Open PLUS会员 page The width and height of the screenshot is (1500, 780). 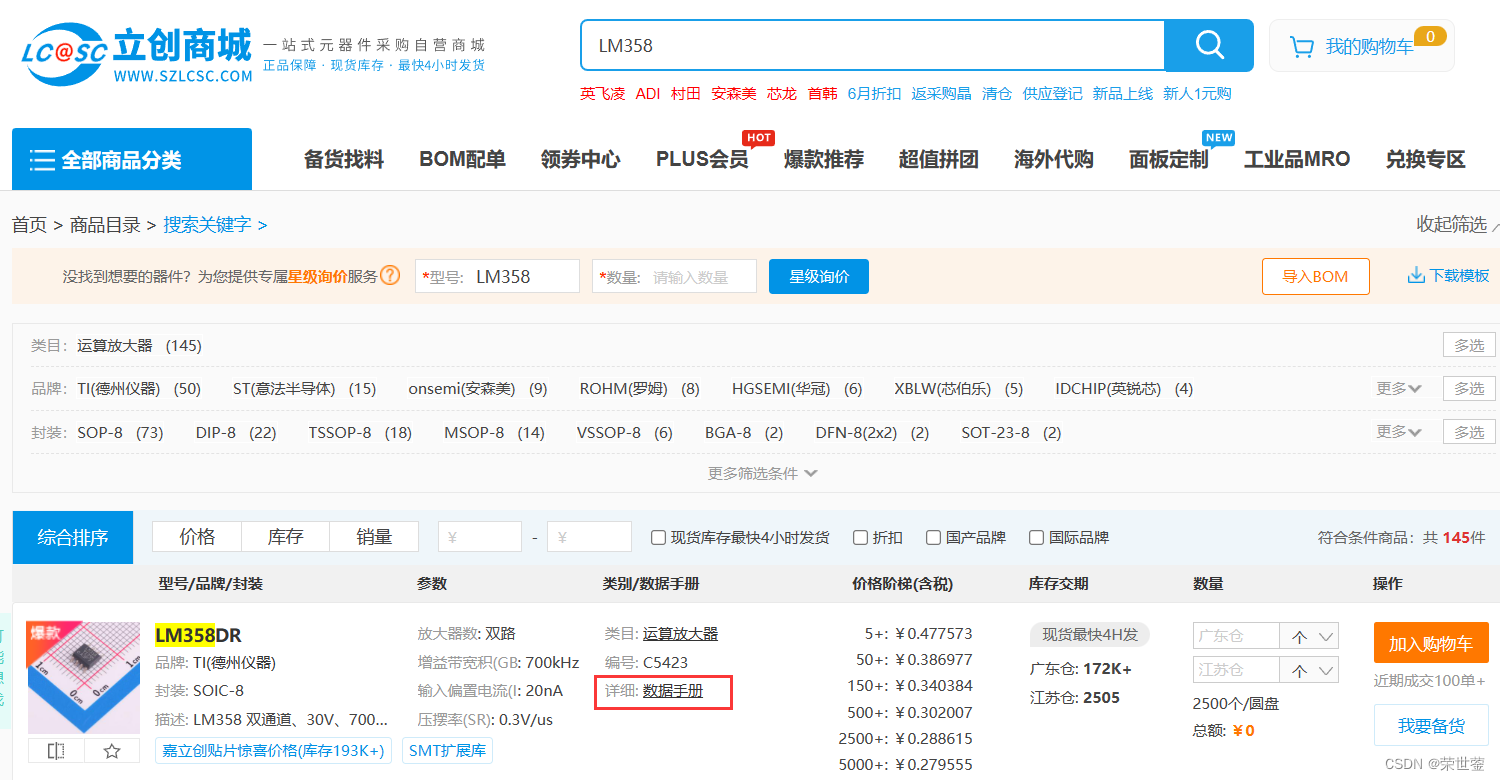(x=702, y=160)
